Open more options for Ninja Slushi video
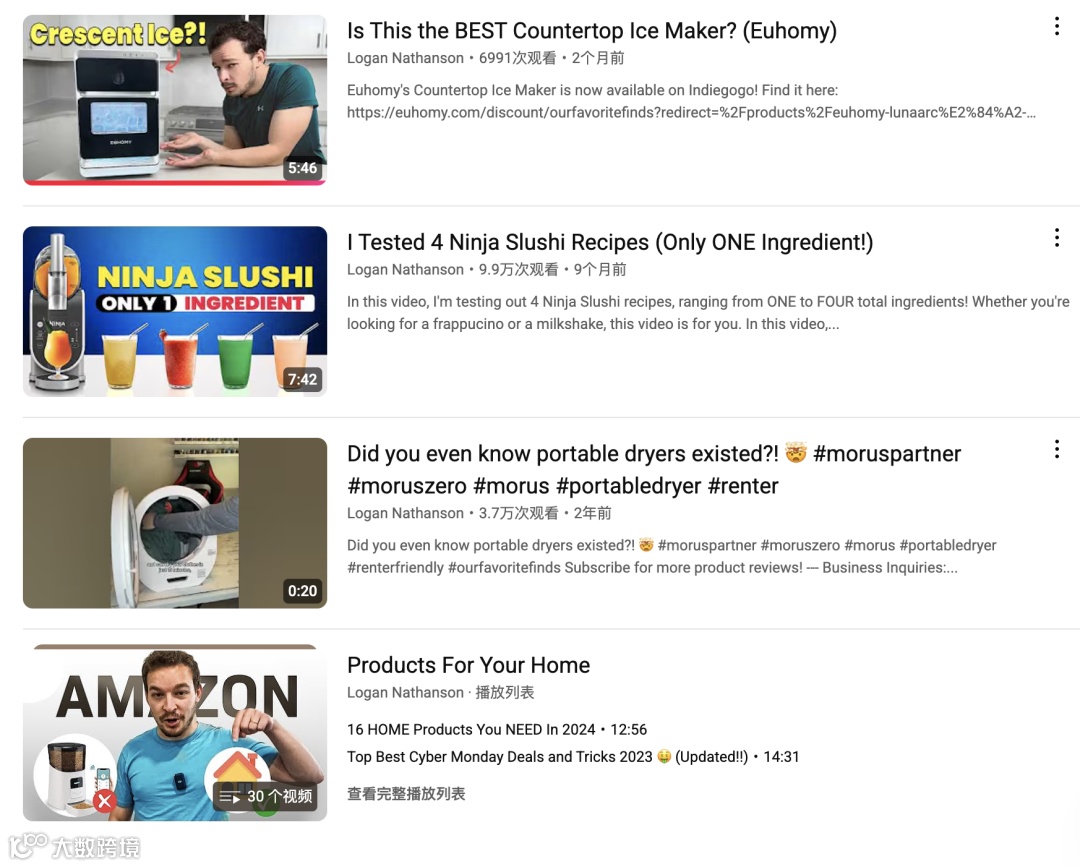 [x=1056, y=238]
